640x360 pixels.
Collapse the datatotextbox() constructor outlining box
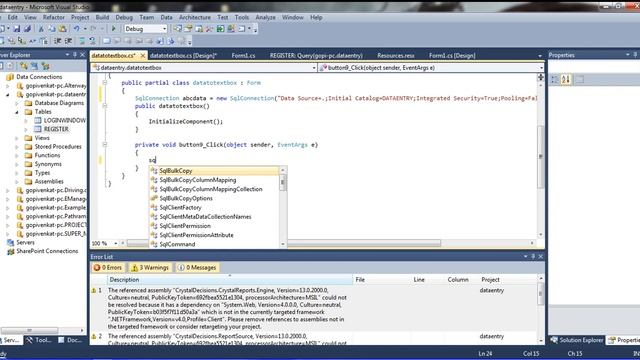(x=105, y=106)
